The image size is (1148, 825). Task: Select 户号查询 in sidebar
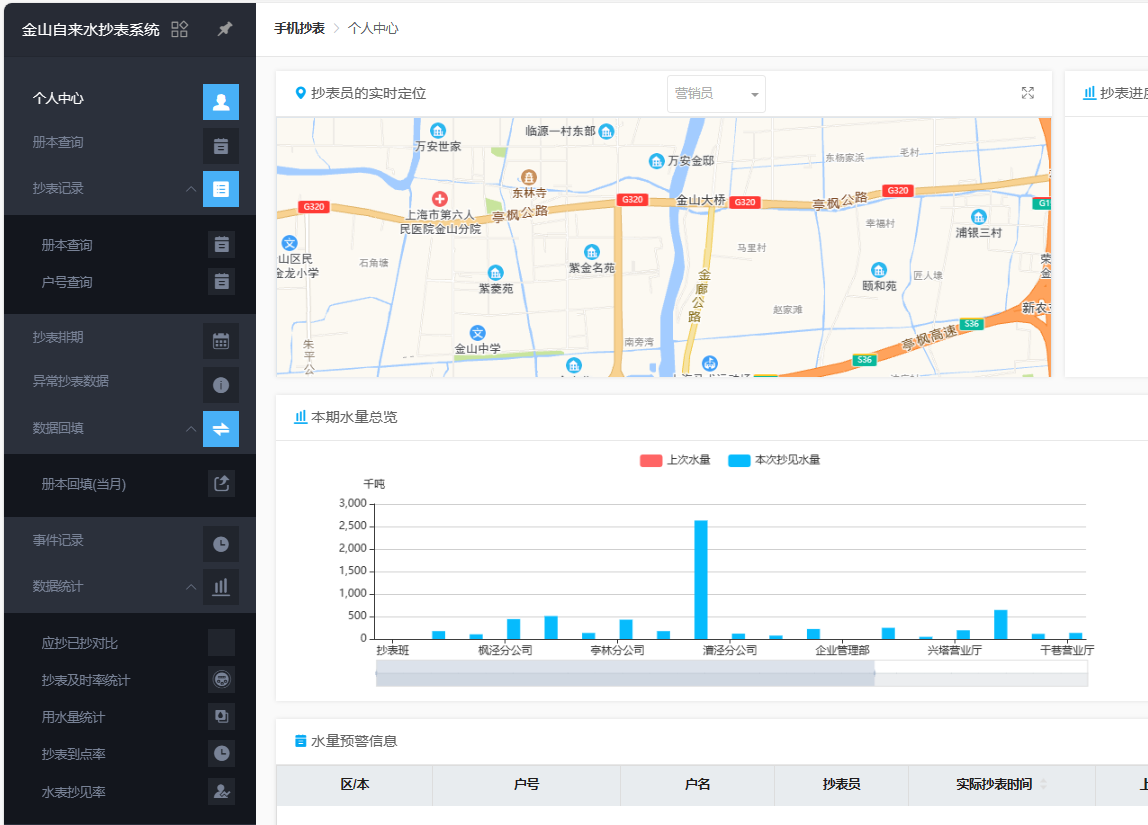click(x=67, y=282)
